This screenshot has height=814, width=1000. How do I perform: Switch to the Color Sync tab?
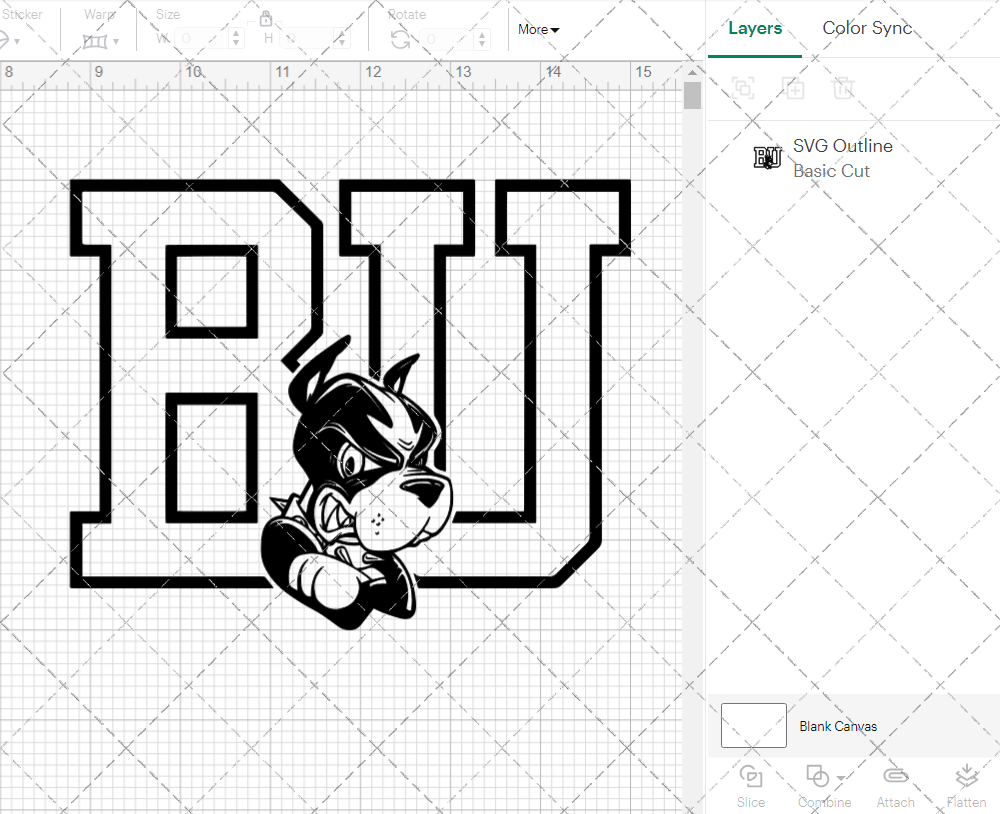pyautogui.click(x=867, y=28)
